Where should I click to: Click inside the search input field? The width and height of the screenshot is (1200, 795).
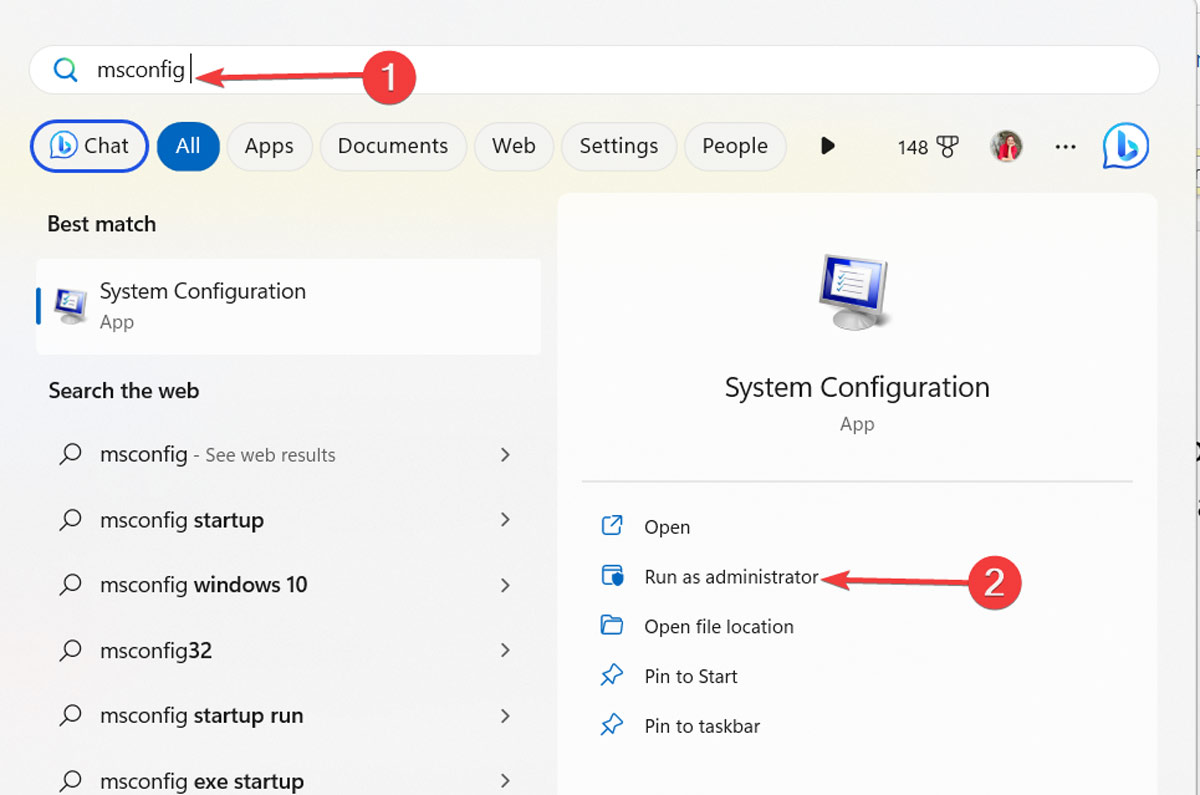(300, 70)
